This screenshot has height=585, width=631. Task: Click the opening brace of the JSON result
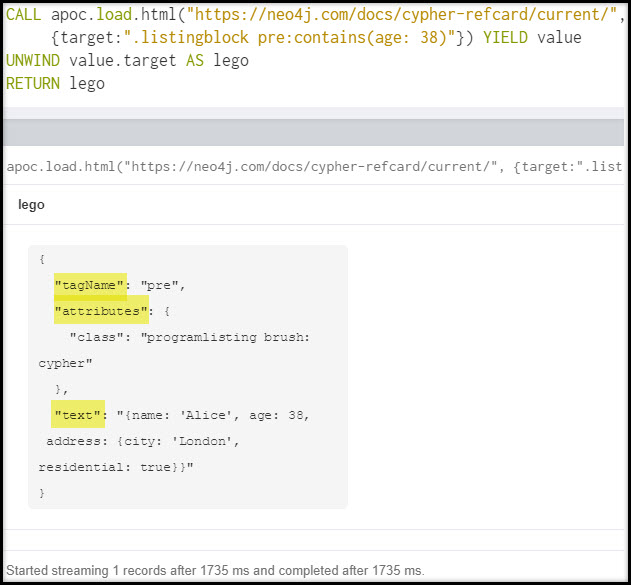point(42,259)
